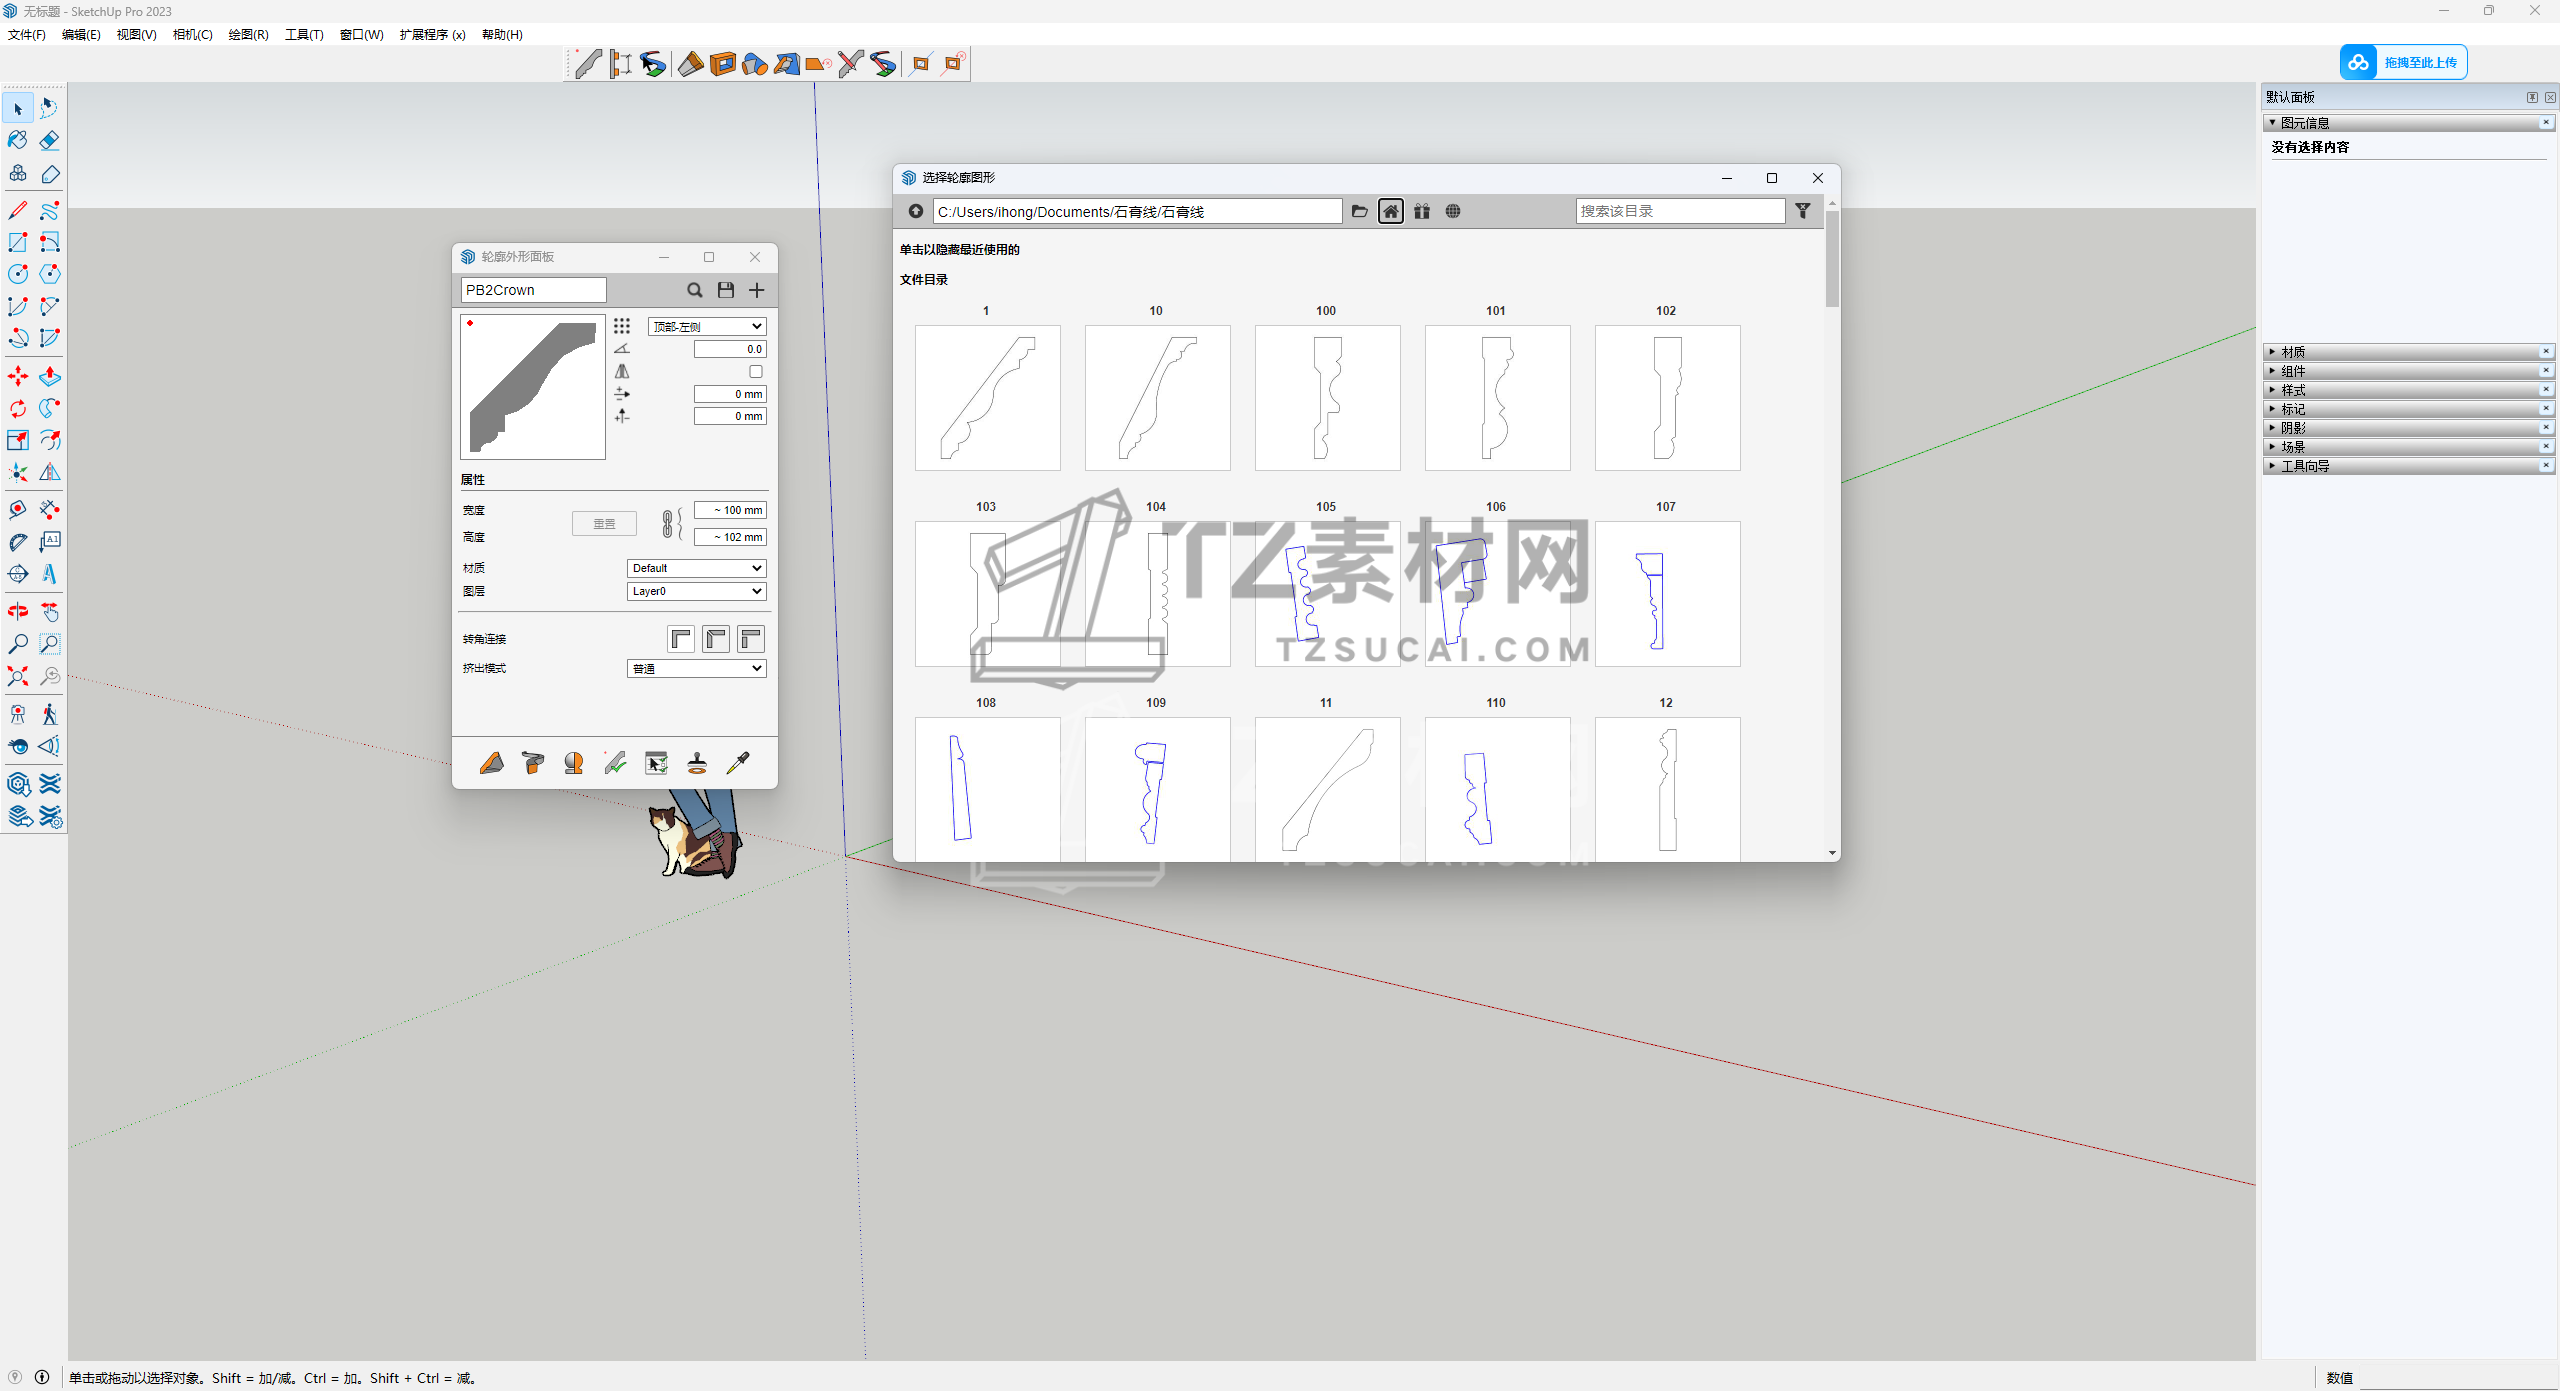Click the plus icon beside PB2Crown
This screenshot has height=1391, width=2560.
[x=757, y=290]
